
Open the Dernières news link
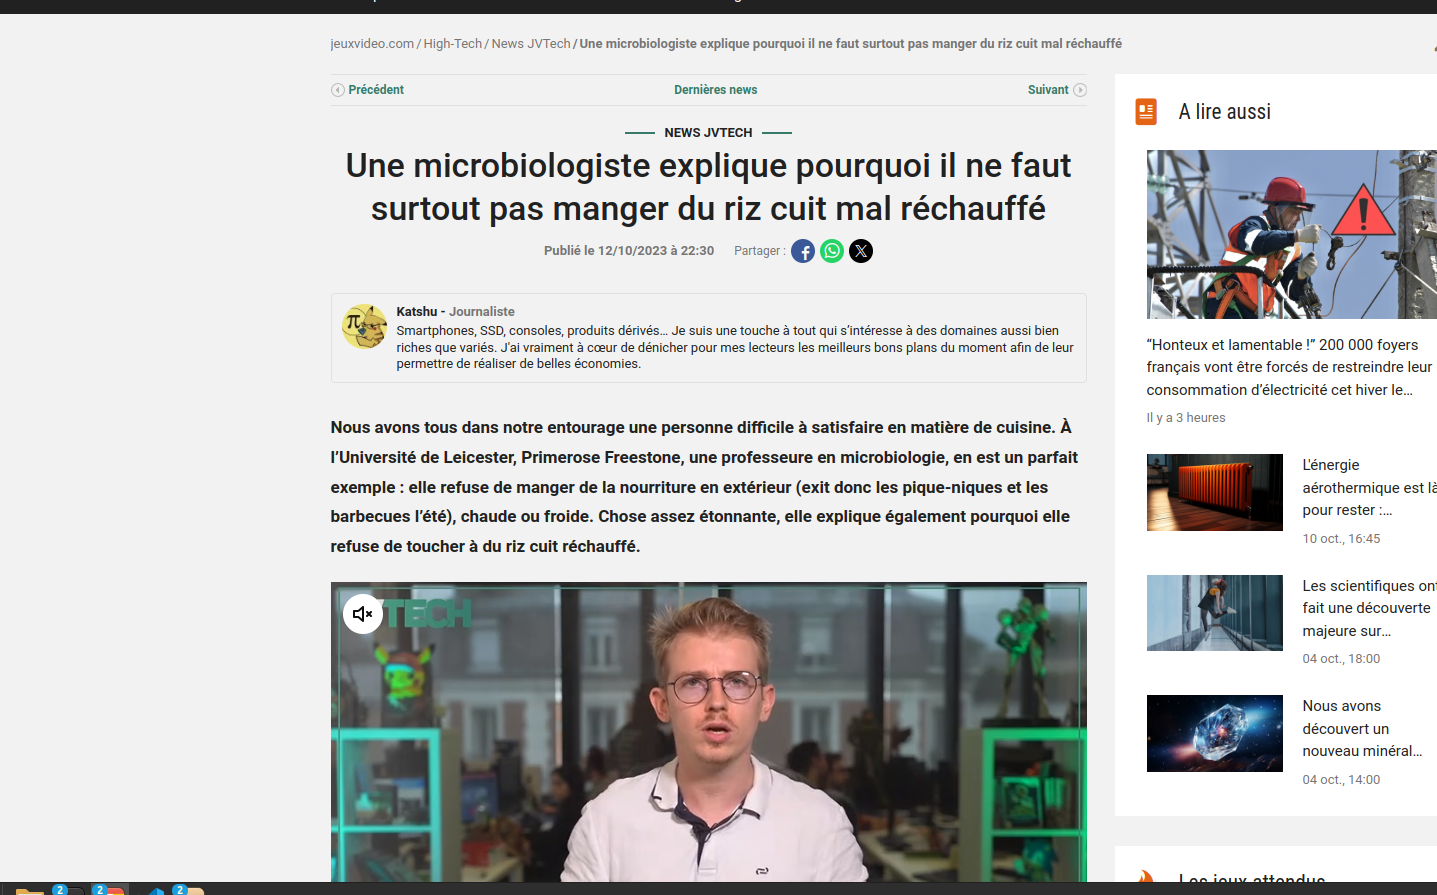715,90
